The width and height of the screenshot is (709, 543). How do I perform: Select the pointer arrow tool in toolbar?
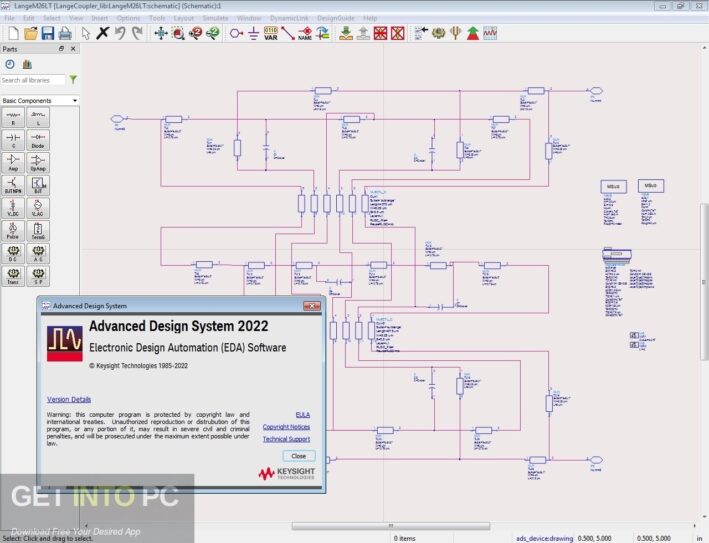85,33
